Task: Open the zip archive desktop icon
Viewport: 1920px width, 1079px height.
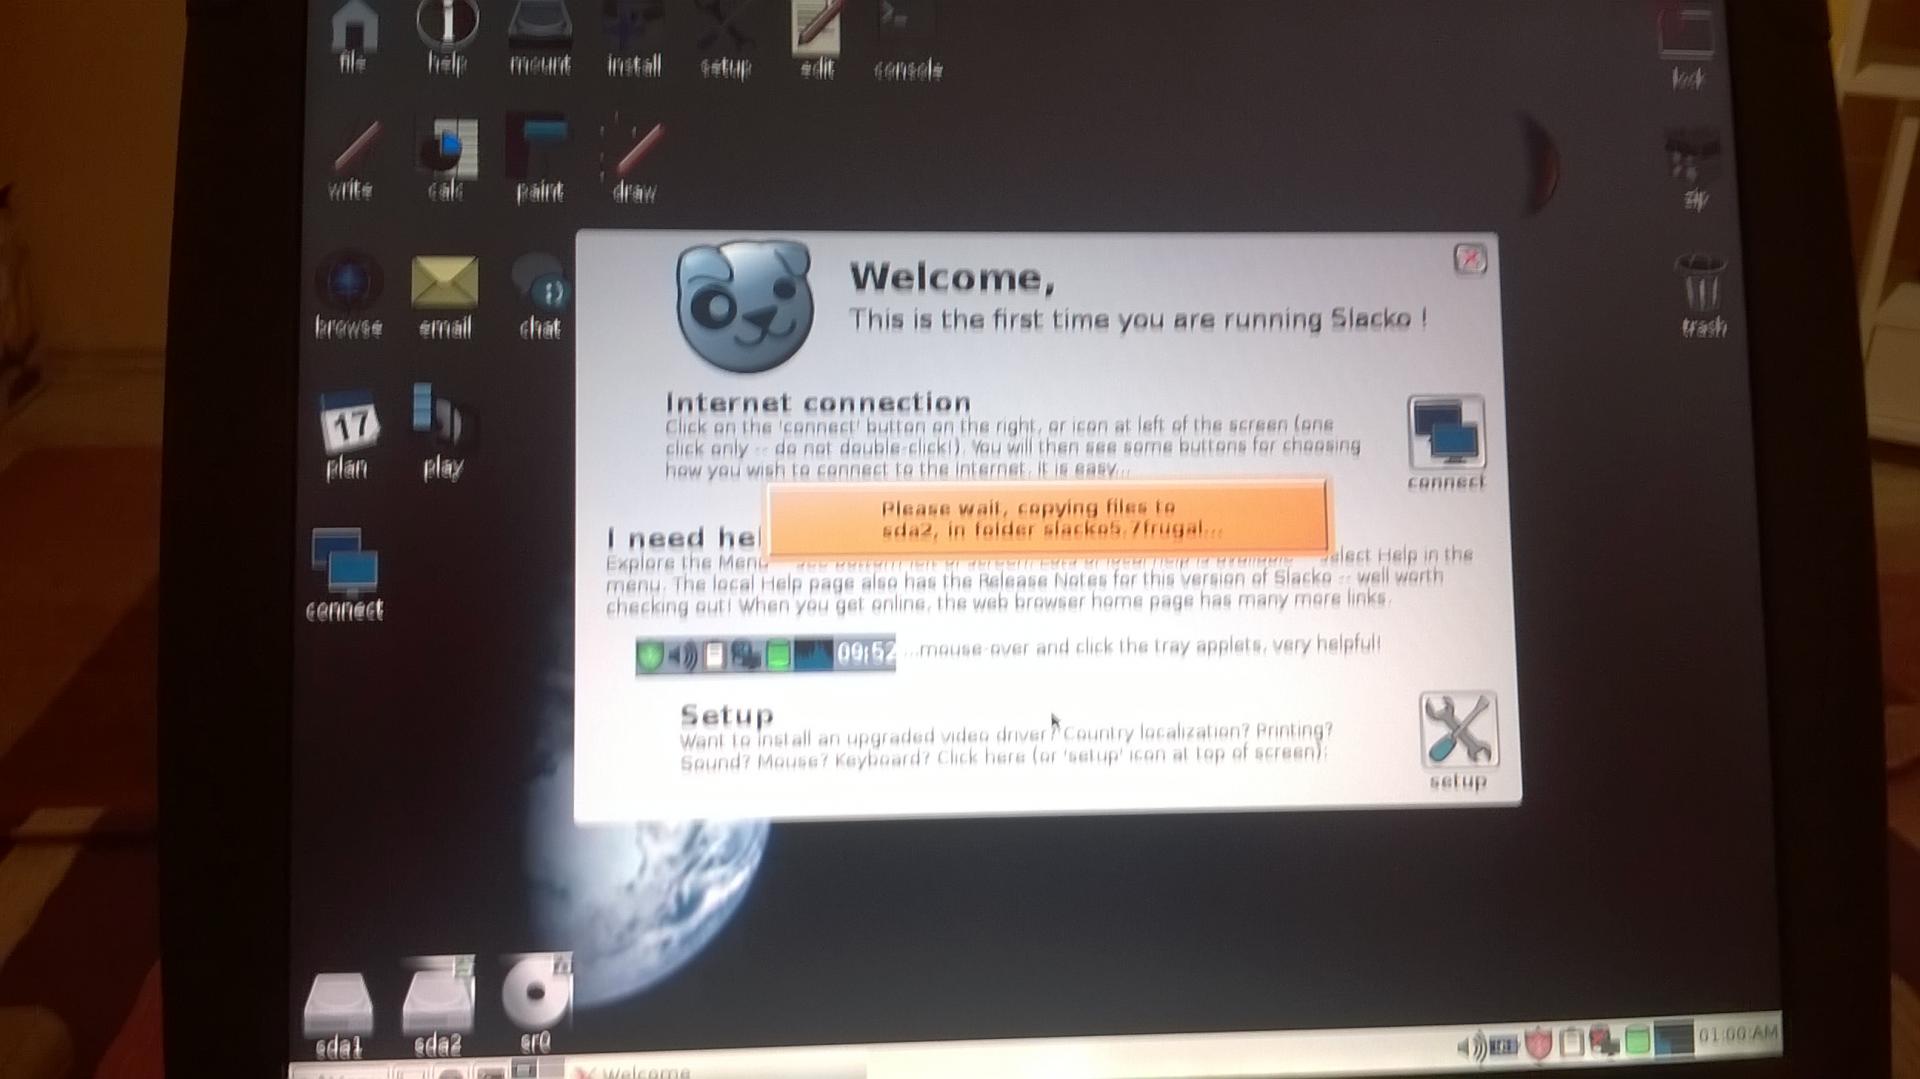Action: click(x=1694, y=170)
